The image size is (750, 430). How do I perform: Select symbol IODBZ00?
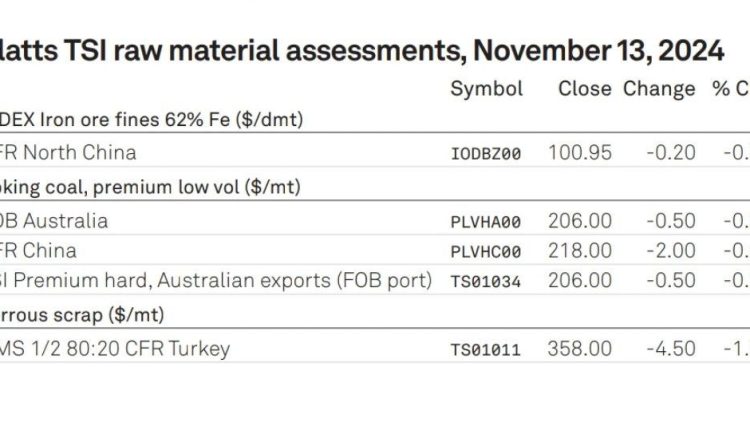[485, 154]
